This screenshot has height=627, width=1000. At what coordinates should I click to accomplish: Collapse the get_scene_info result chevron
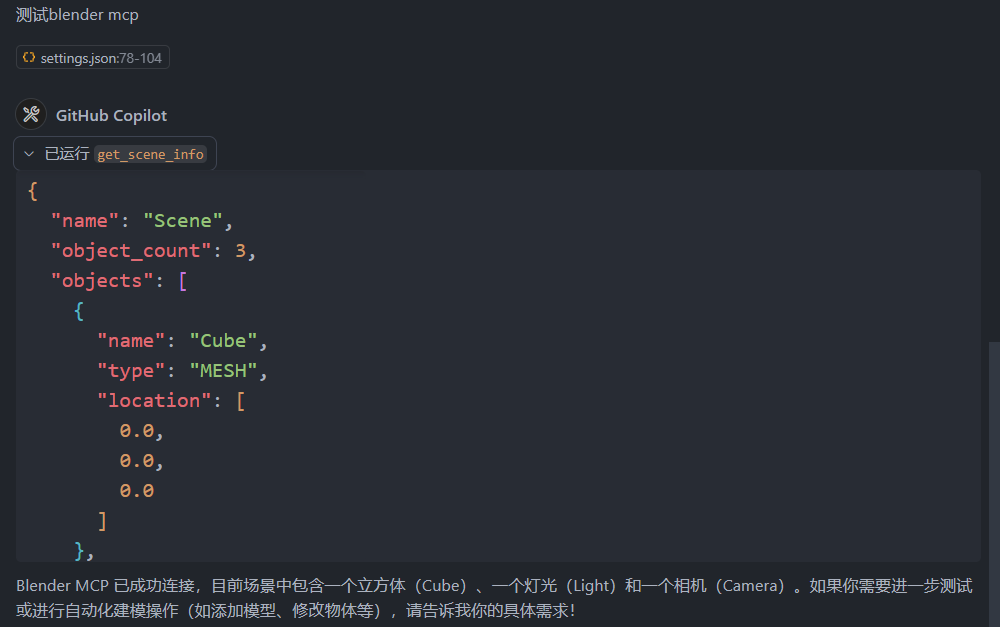pos(29,154)
